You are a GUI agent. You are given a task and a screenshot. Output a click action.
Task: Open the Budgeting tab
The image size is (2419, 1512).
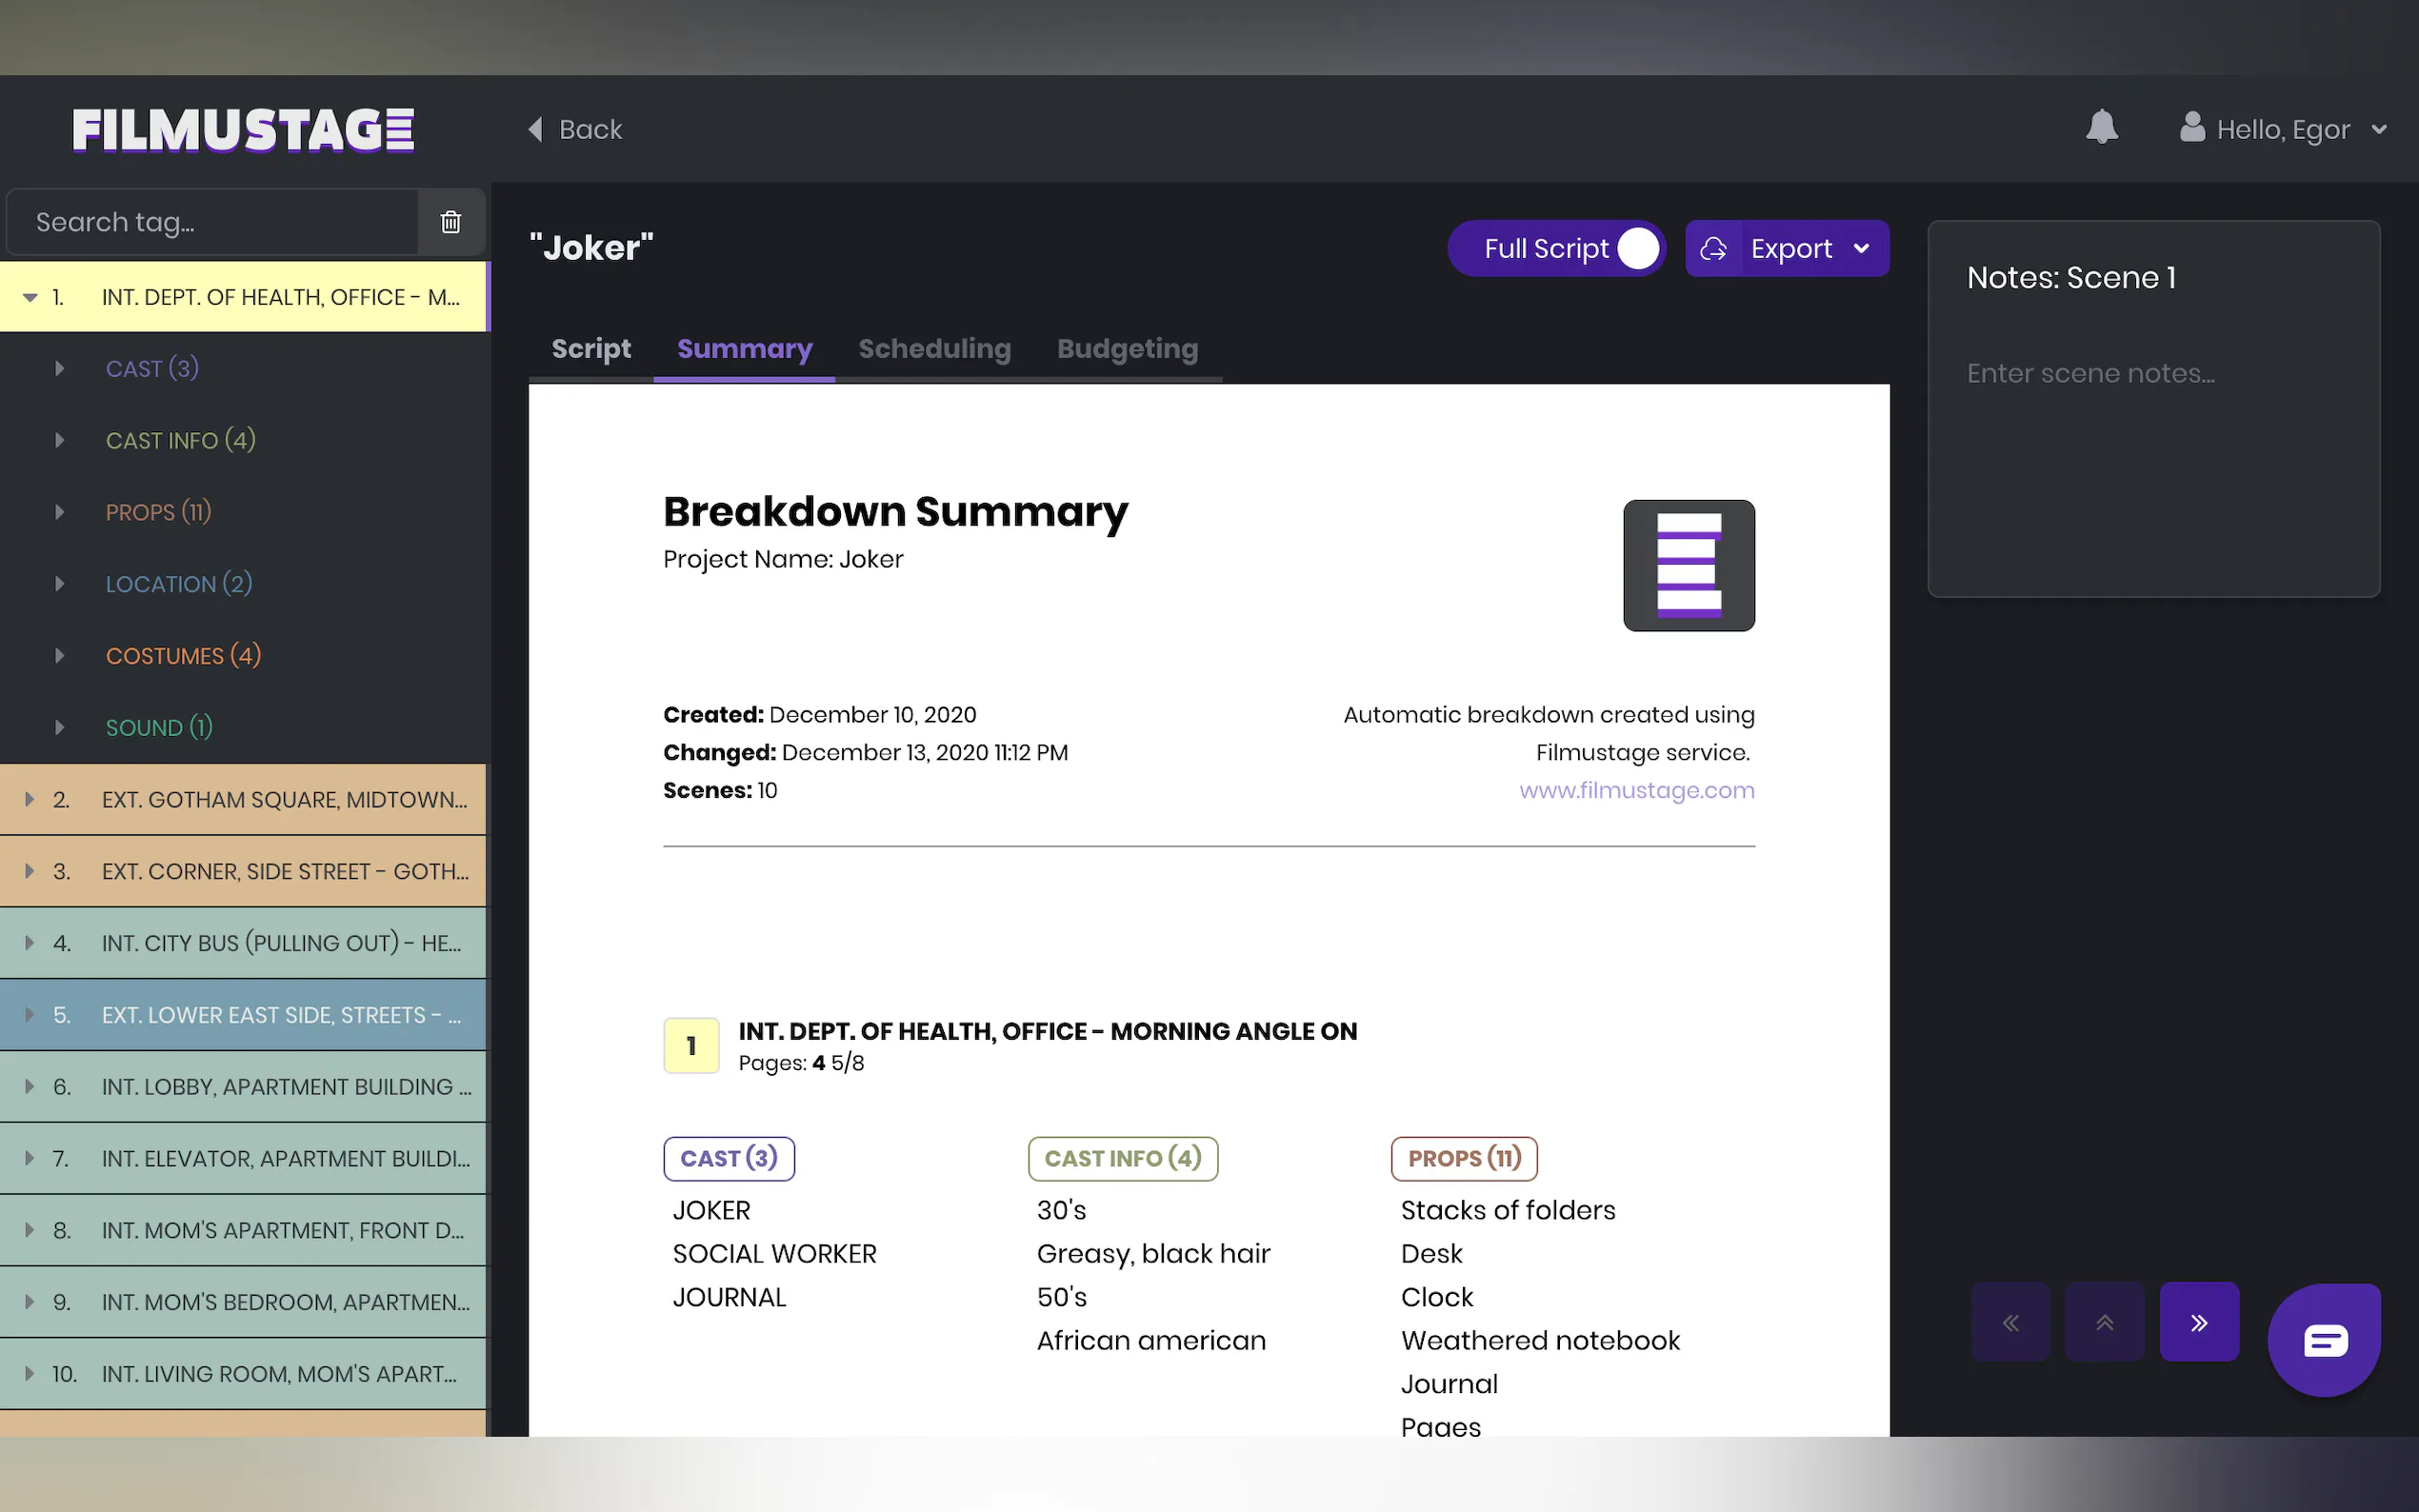(1127, 349)
